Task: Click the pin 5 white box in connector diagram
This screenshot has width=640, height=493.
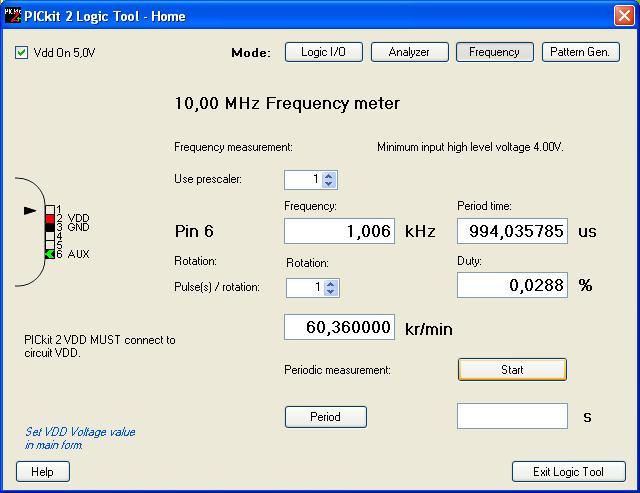Action: coord(50,245)
